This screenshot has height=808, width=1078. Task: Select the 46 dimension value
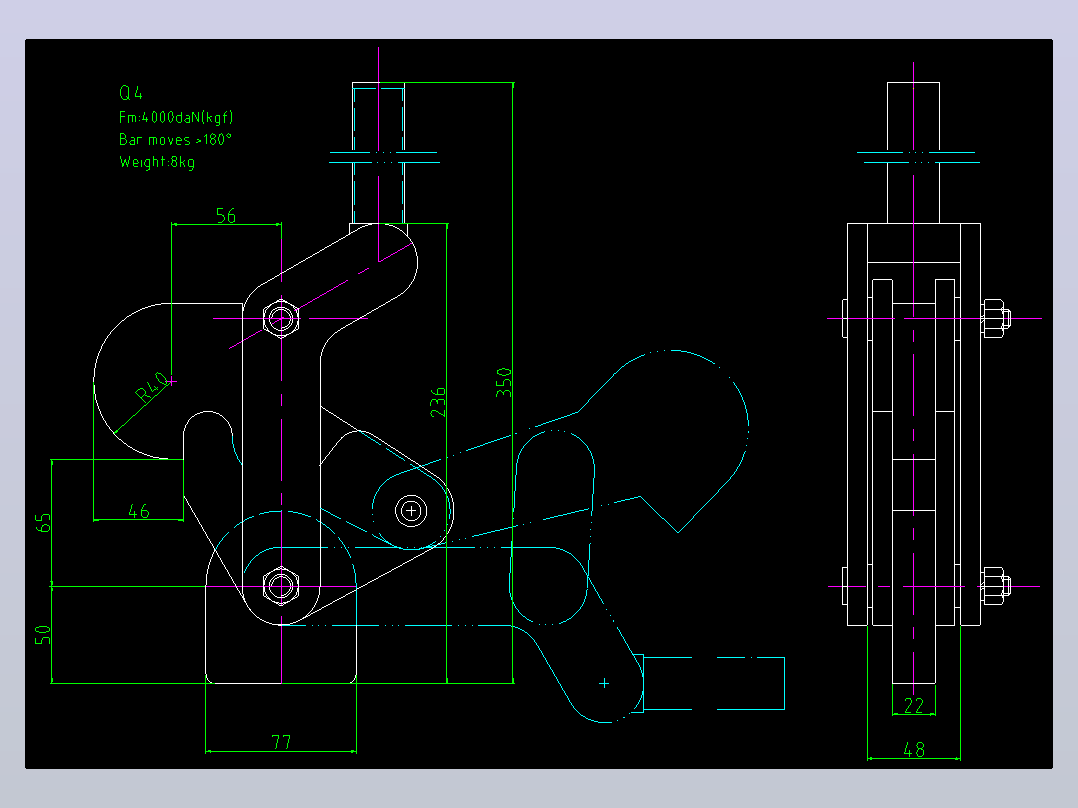click(139, 511)
